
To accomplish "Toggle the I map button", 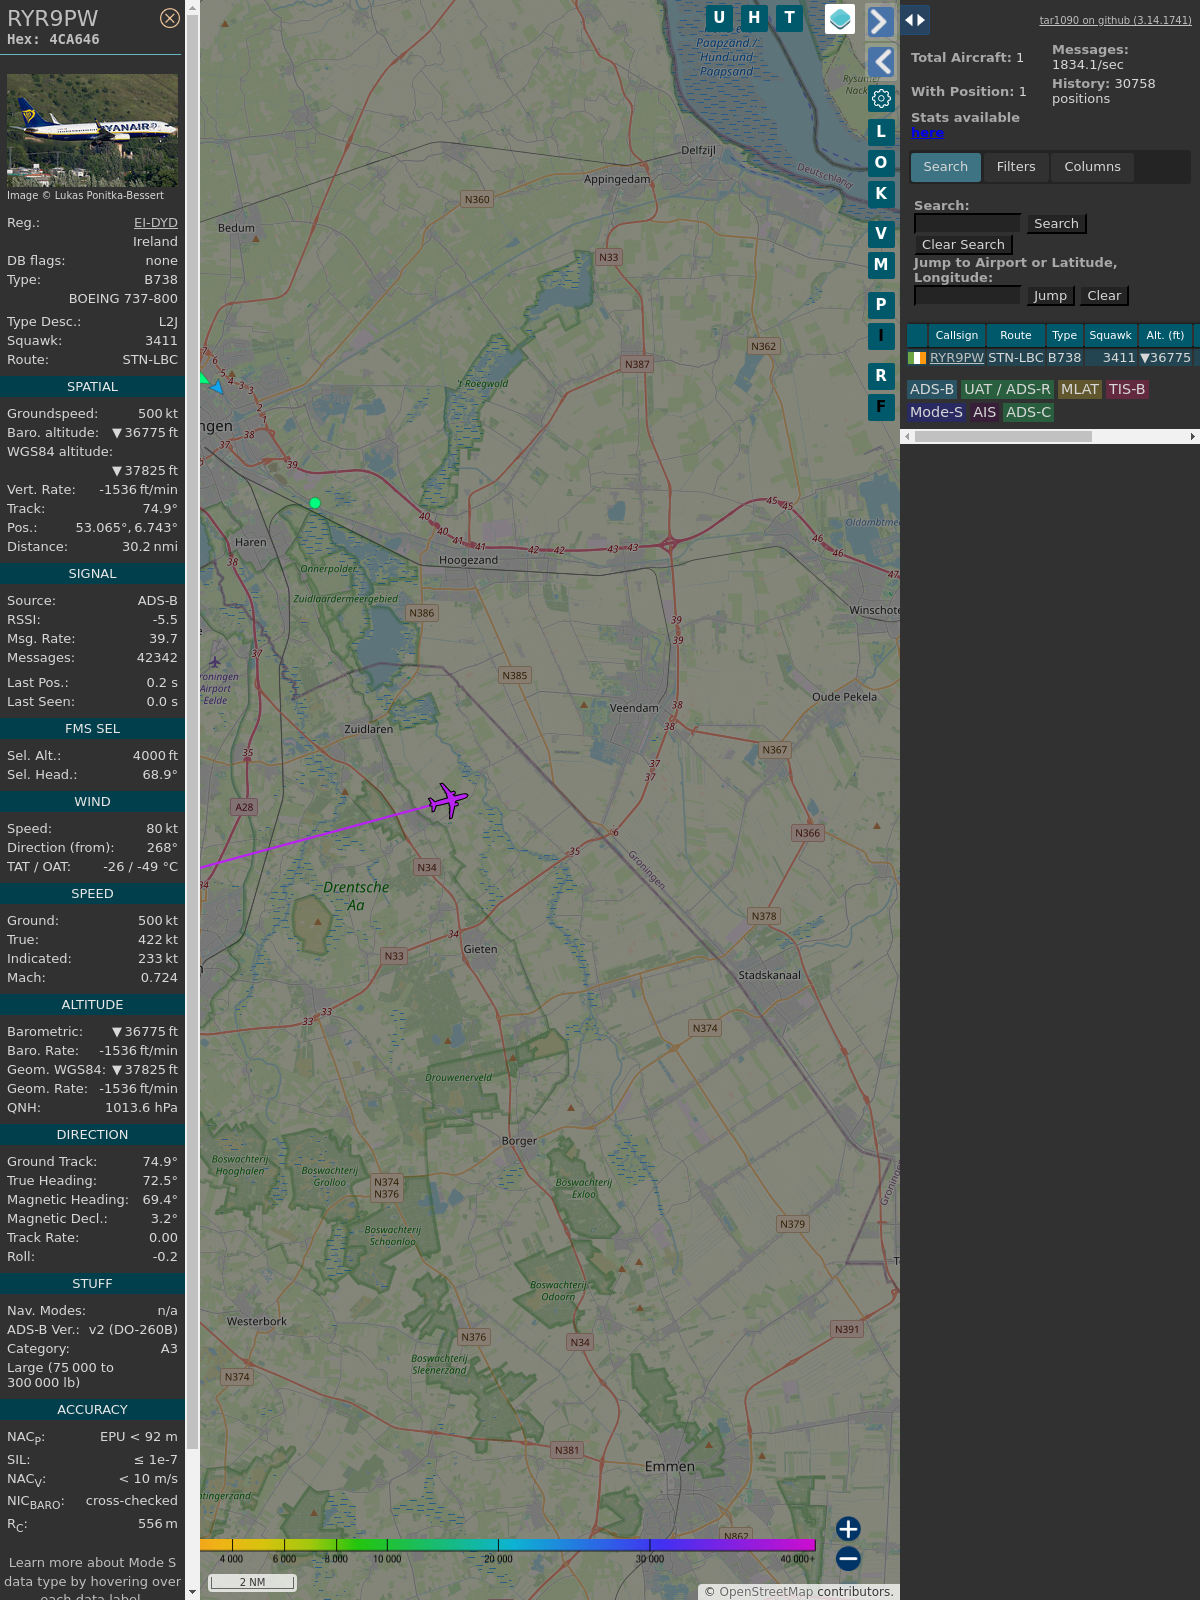I will click(881, 336).
